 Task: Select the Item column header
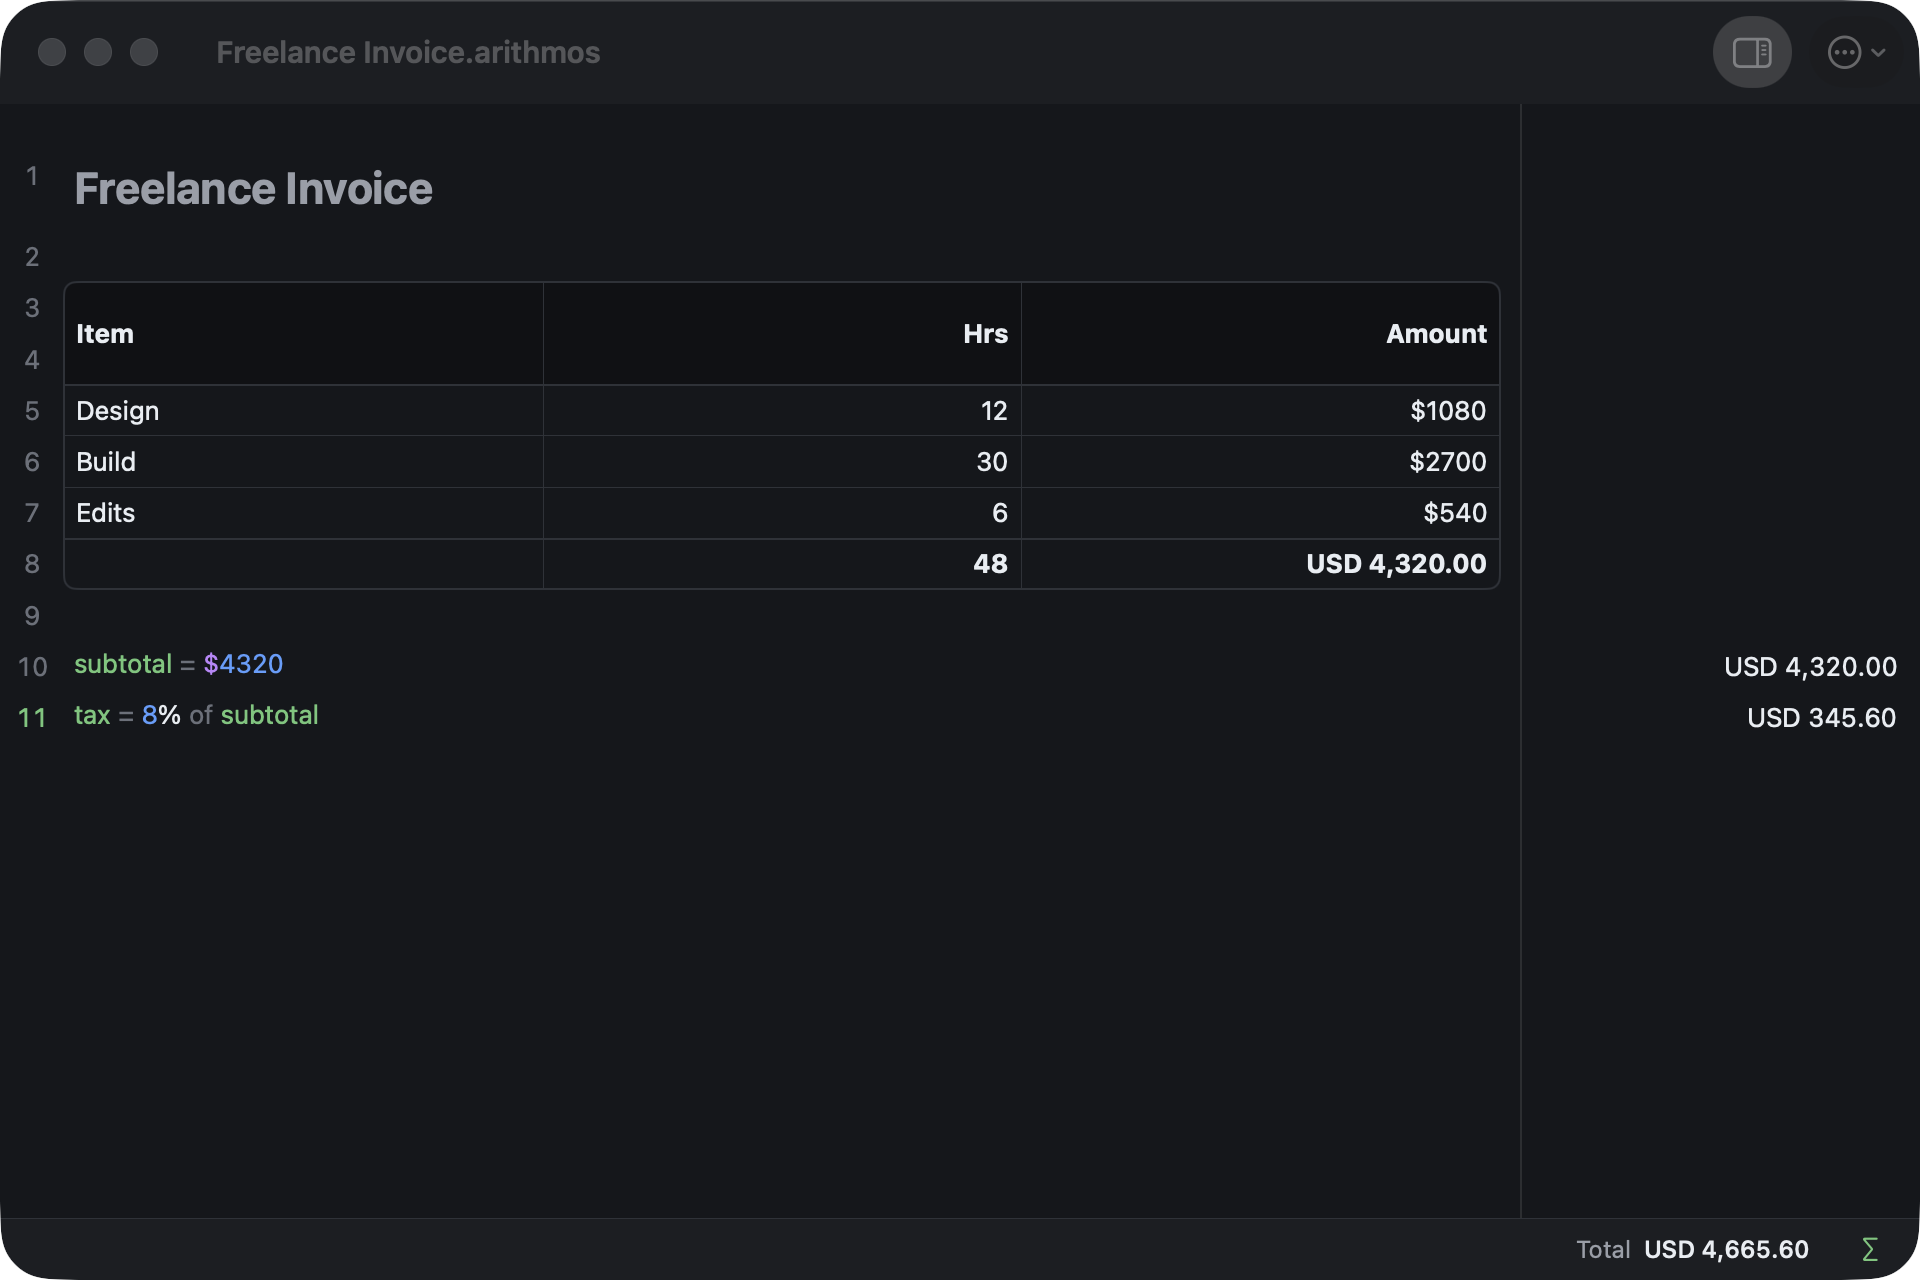[304, 334]
